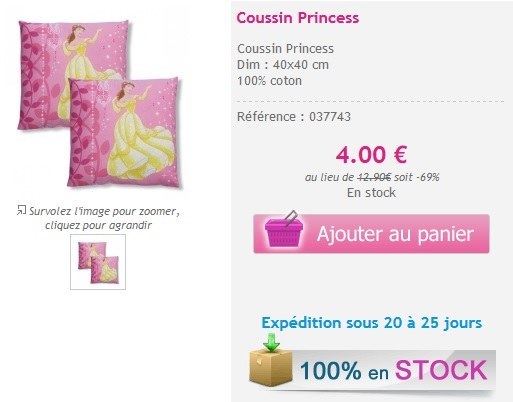Click the 4.00 € price
513x402 pixels.
pos(371,155)
